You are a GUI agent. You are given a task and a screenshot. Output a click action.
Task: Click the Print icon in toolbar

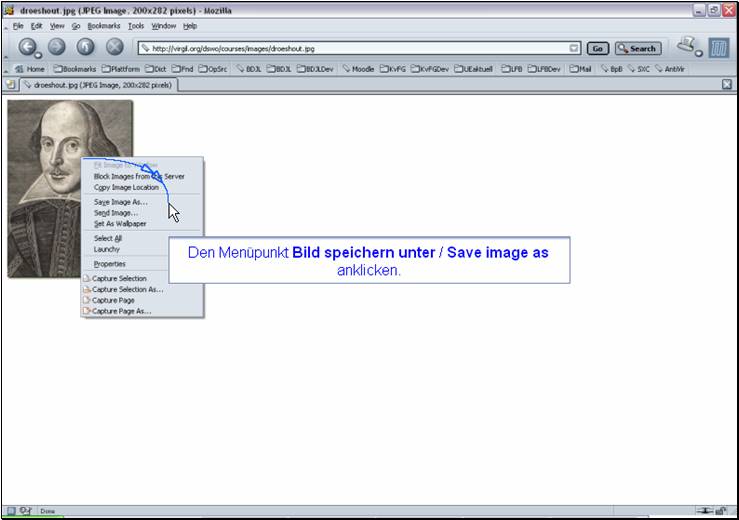(x=686, y=45)
